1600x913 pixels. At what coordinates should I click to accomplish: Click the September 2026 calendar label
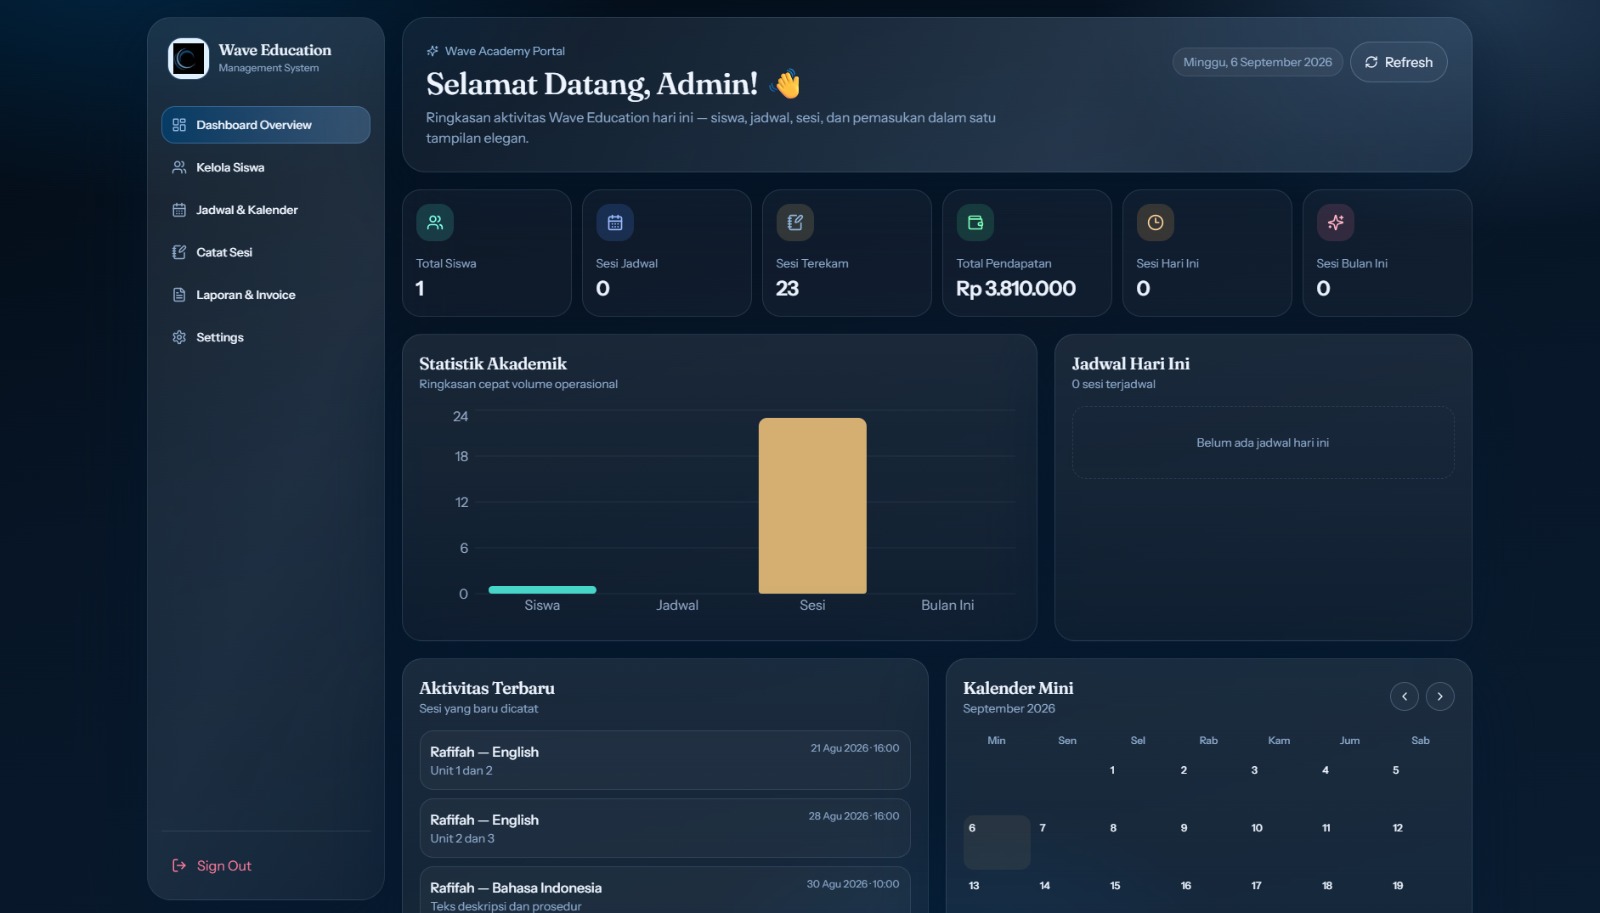point(1009,709)
